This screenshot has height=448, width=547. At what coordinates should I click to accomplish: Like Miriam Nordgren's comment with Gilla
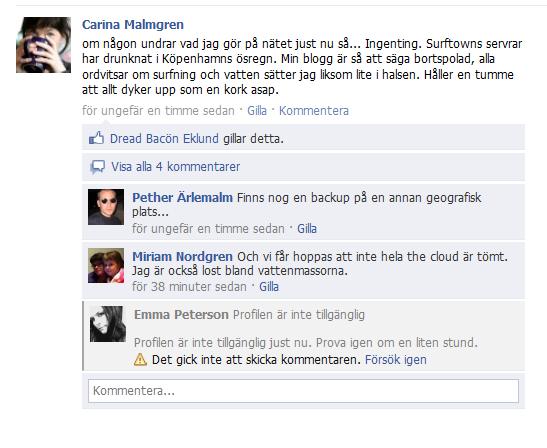(x=269, y=287)
